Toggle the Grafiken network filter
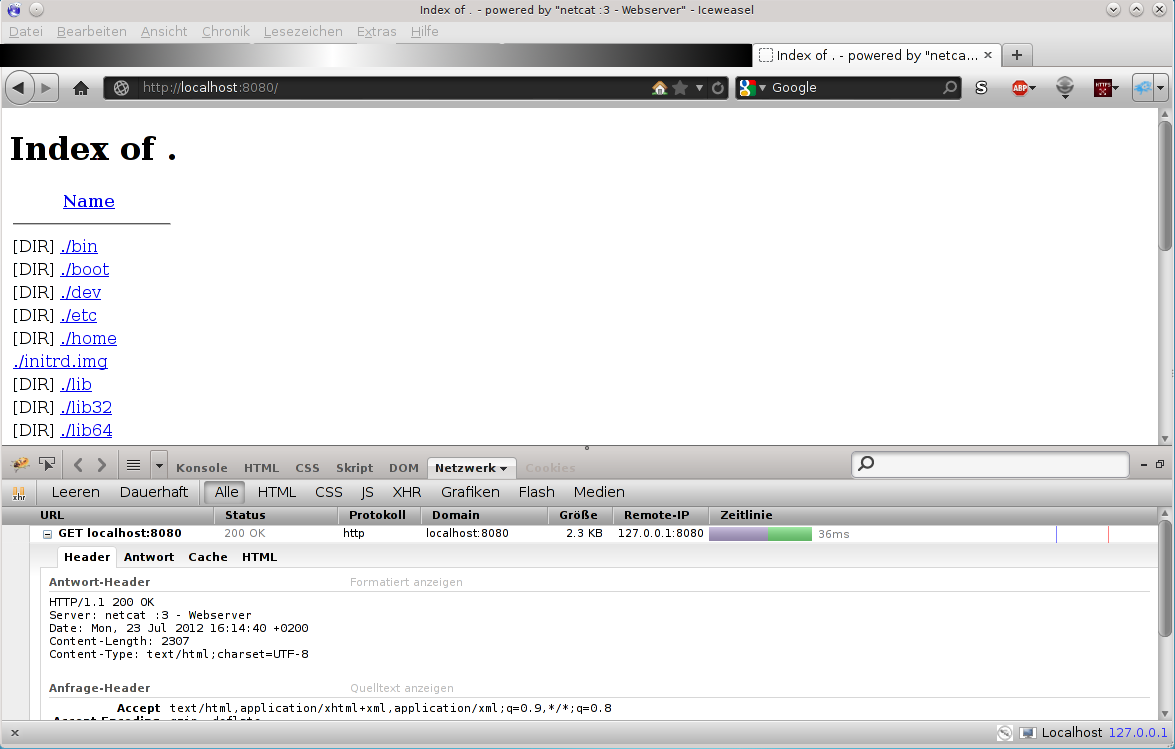The image size is (1175, 749). click(470, 492)
